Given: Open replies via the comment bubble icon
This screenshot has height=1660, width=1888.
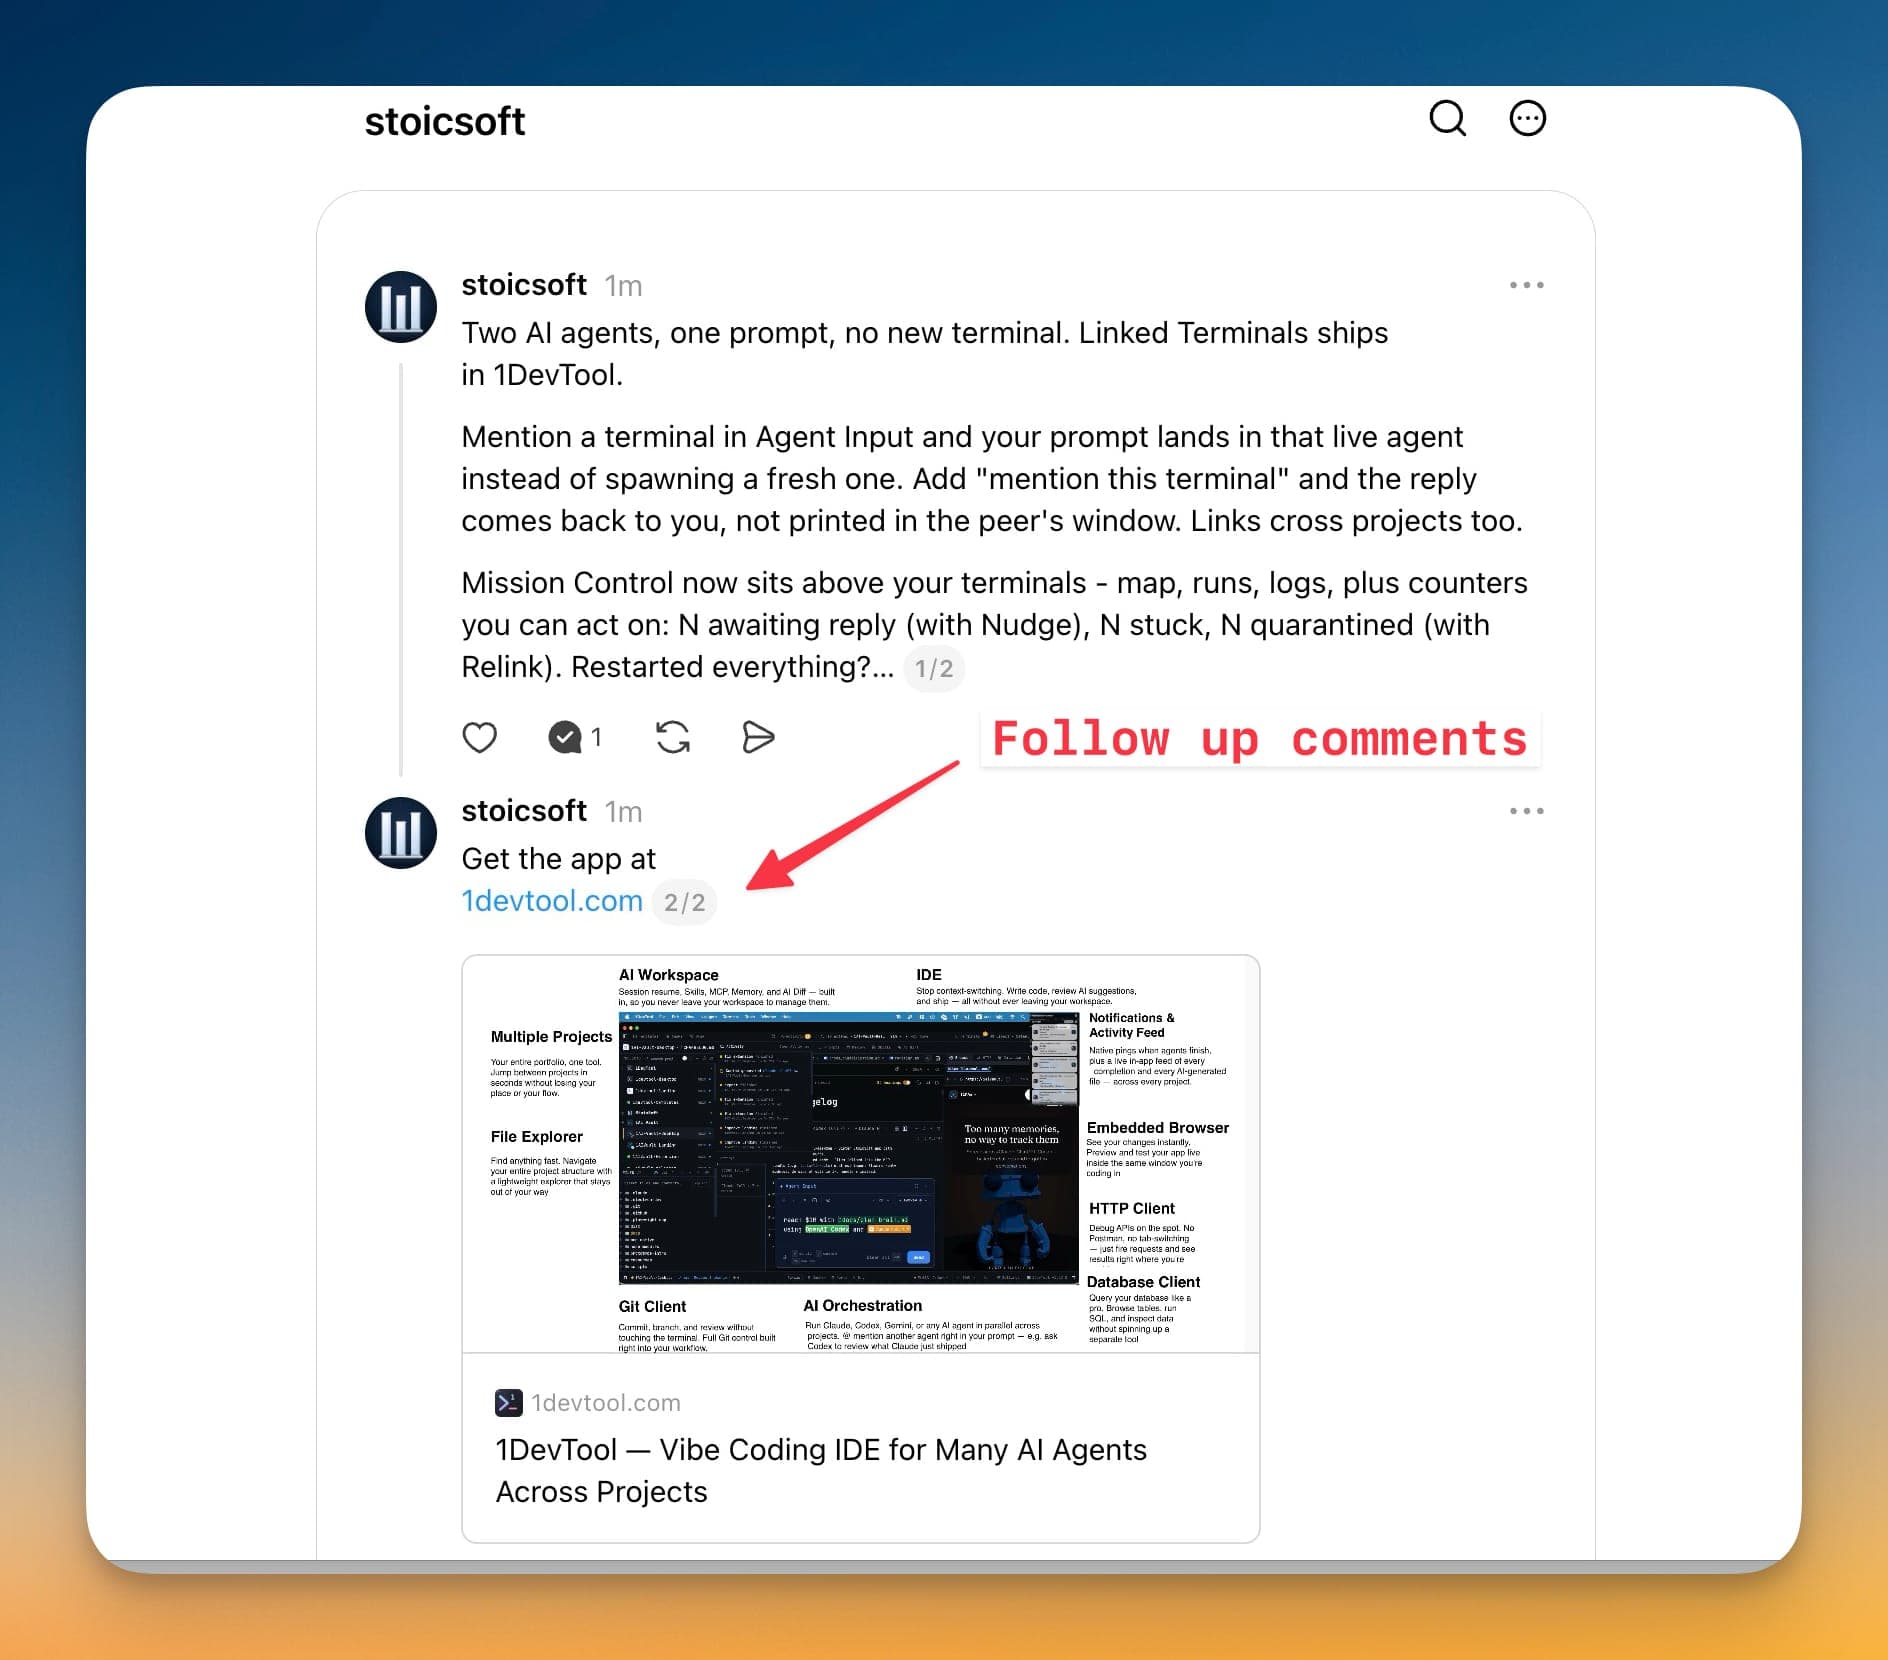Looking at the screenshot, I should click(565, 738).
